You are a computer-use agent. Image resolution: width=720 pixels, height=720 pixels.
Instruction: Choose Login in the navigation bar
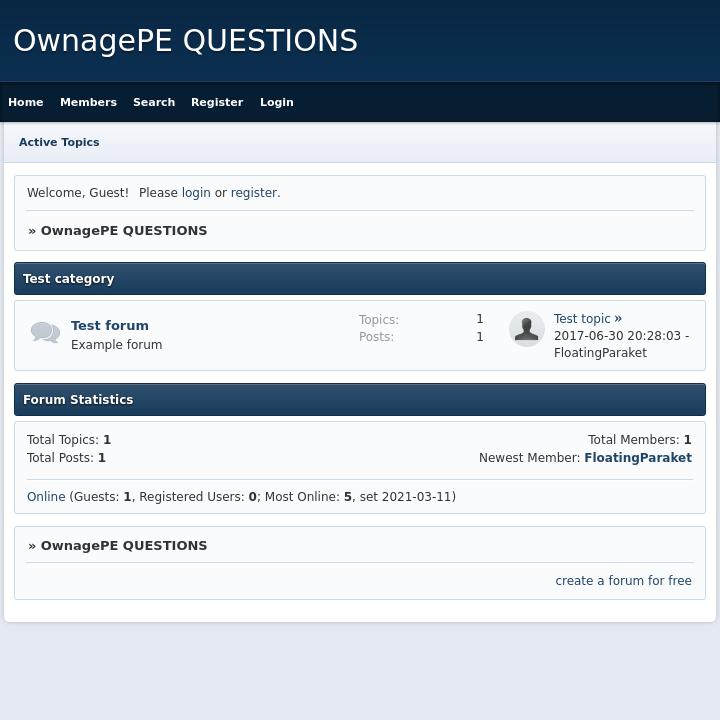[277, 102]
